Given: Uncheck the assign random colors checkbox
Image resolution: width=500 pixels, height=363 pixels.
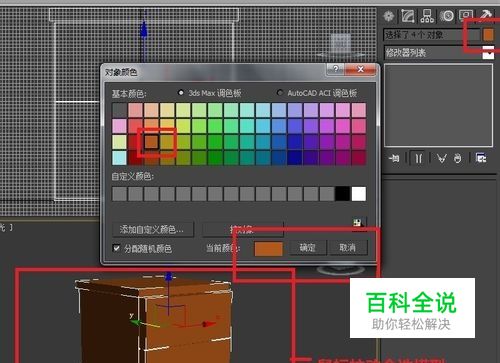Looking at the screenshot, I should tap(116, 248).
